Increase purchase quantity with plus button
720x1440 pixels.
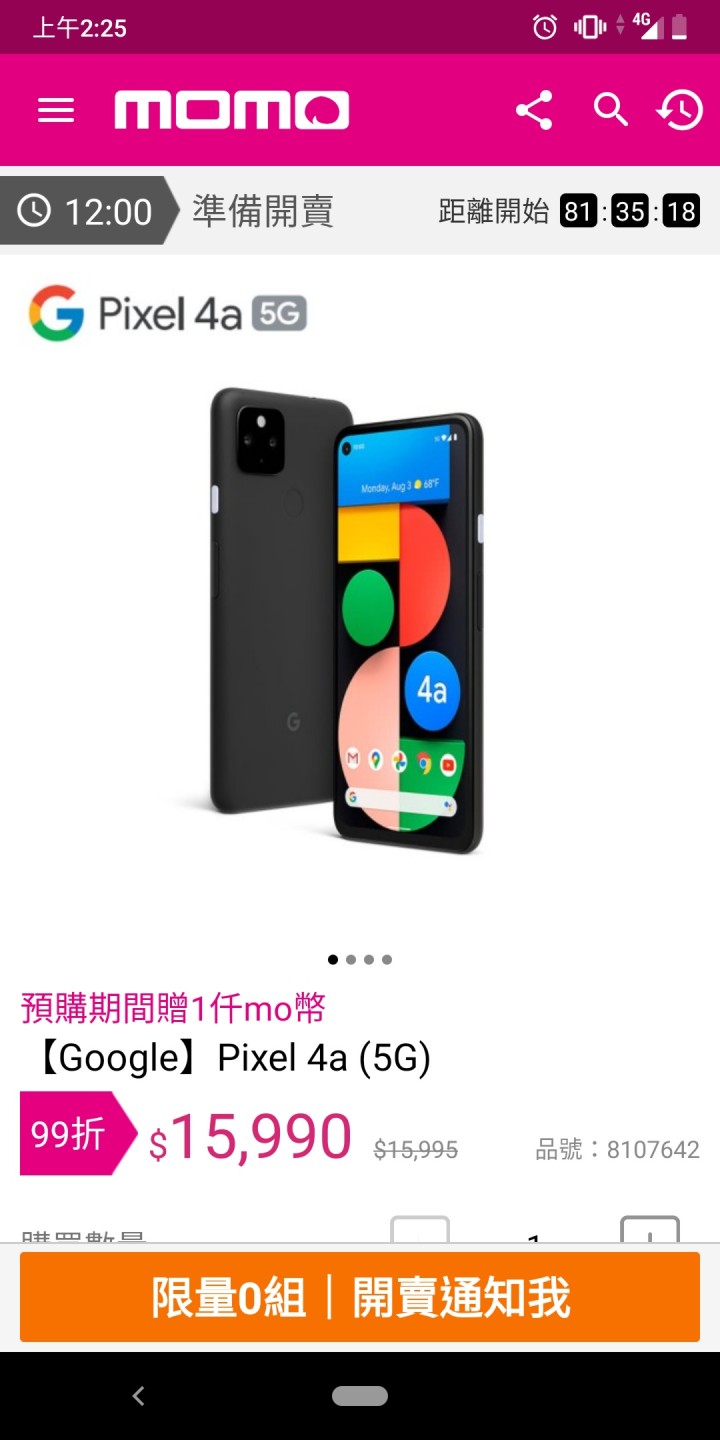click(x=650, y=1229)
